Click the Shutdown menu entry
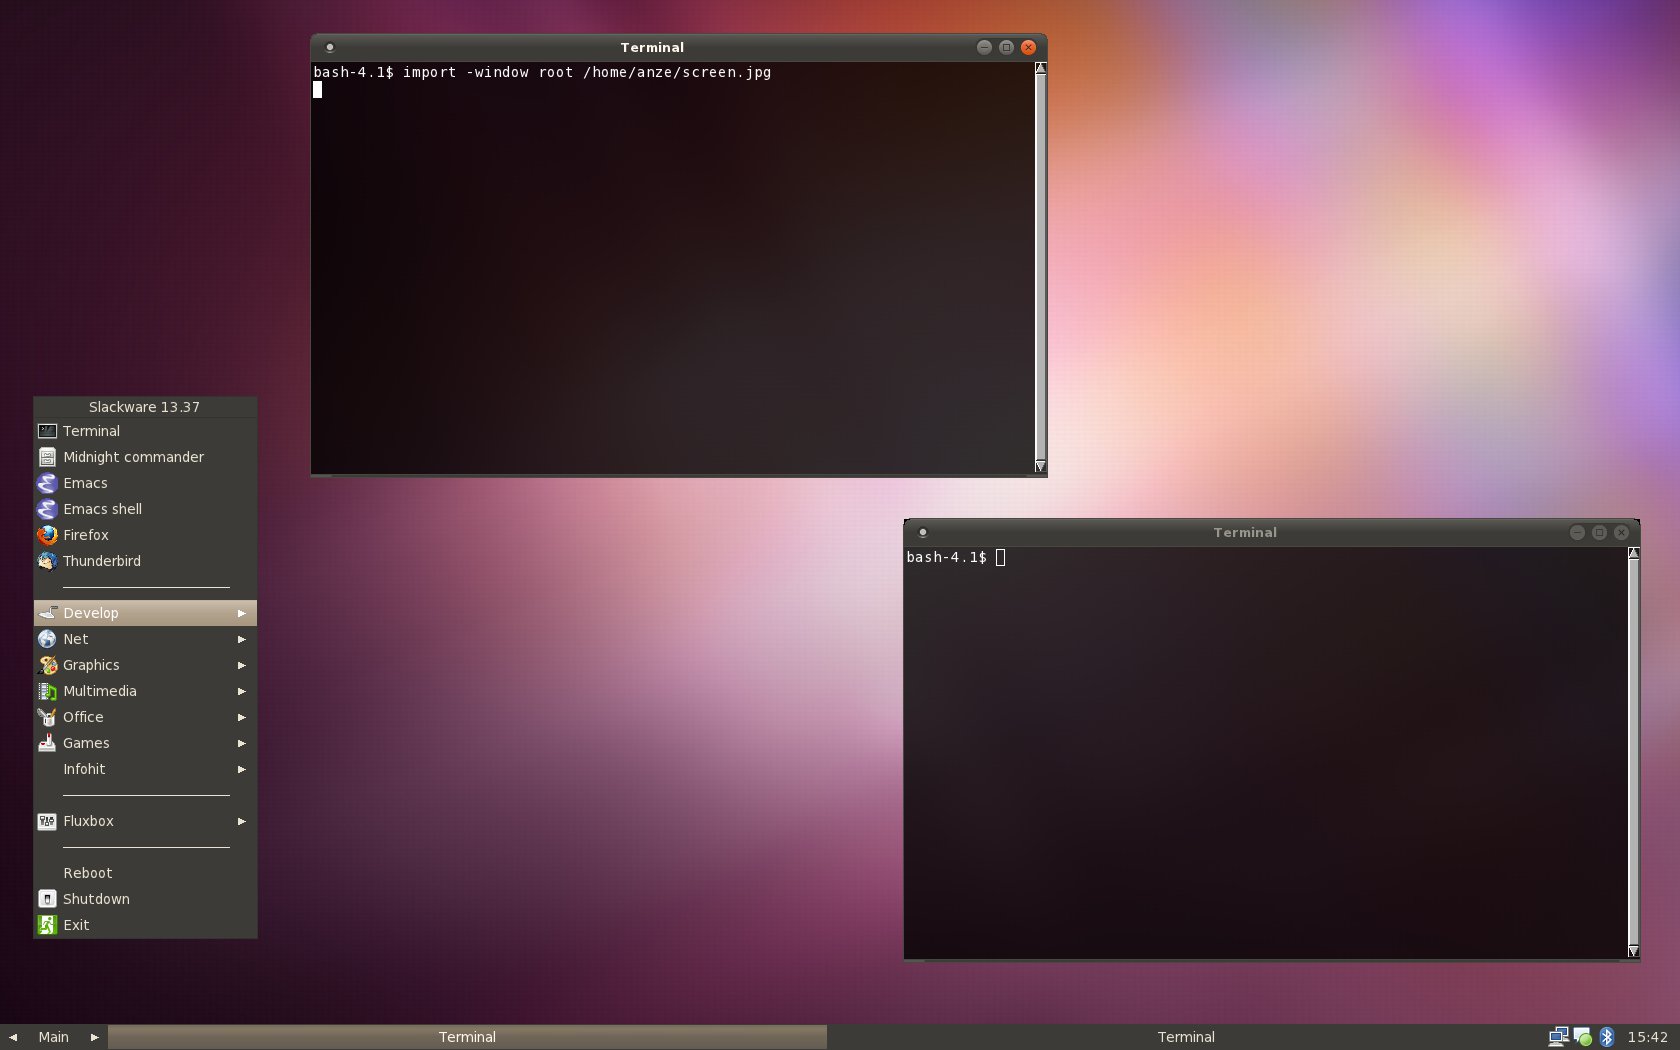Image resolution: width=1680 pixels, height=1050 pixels. (x=145, y=899)
